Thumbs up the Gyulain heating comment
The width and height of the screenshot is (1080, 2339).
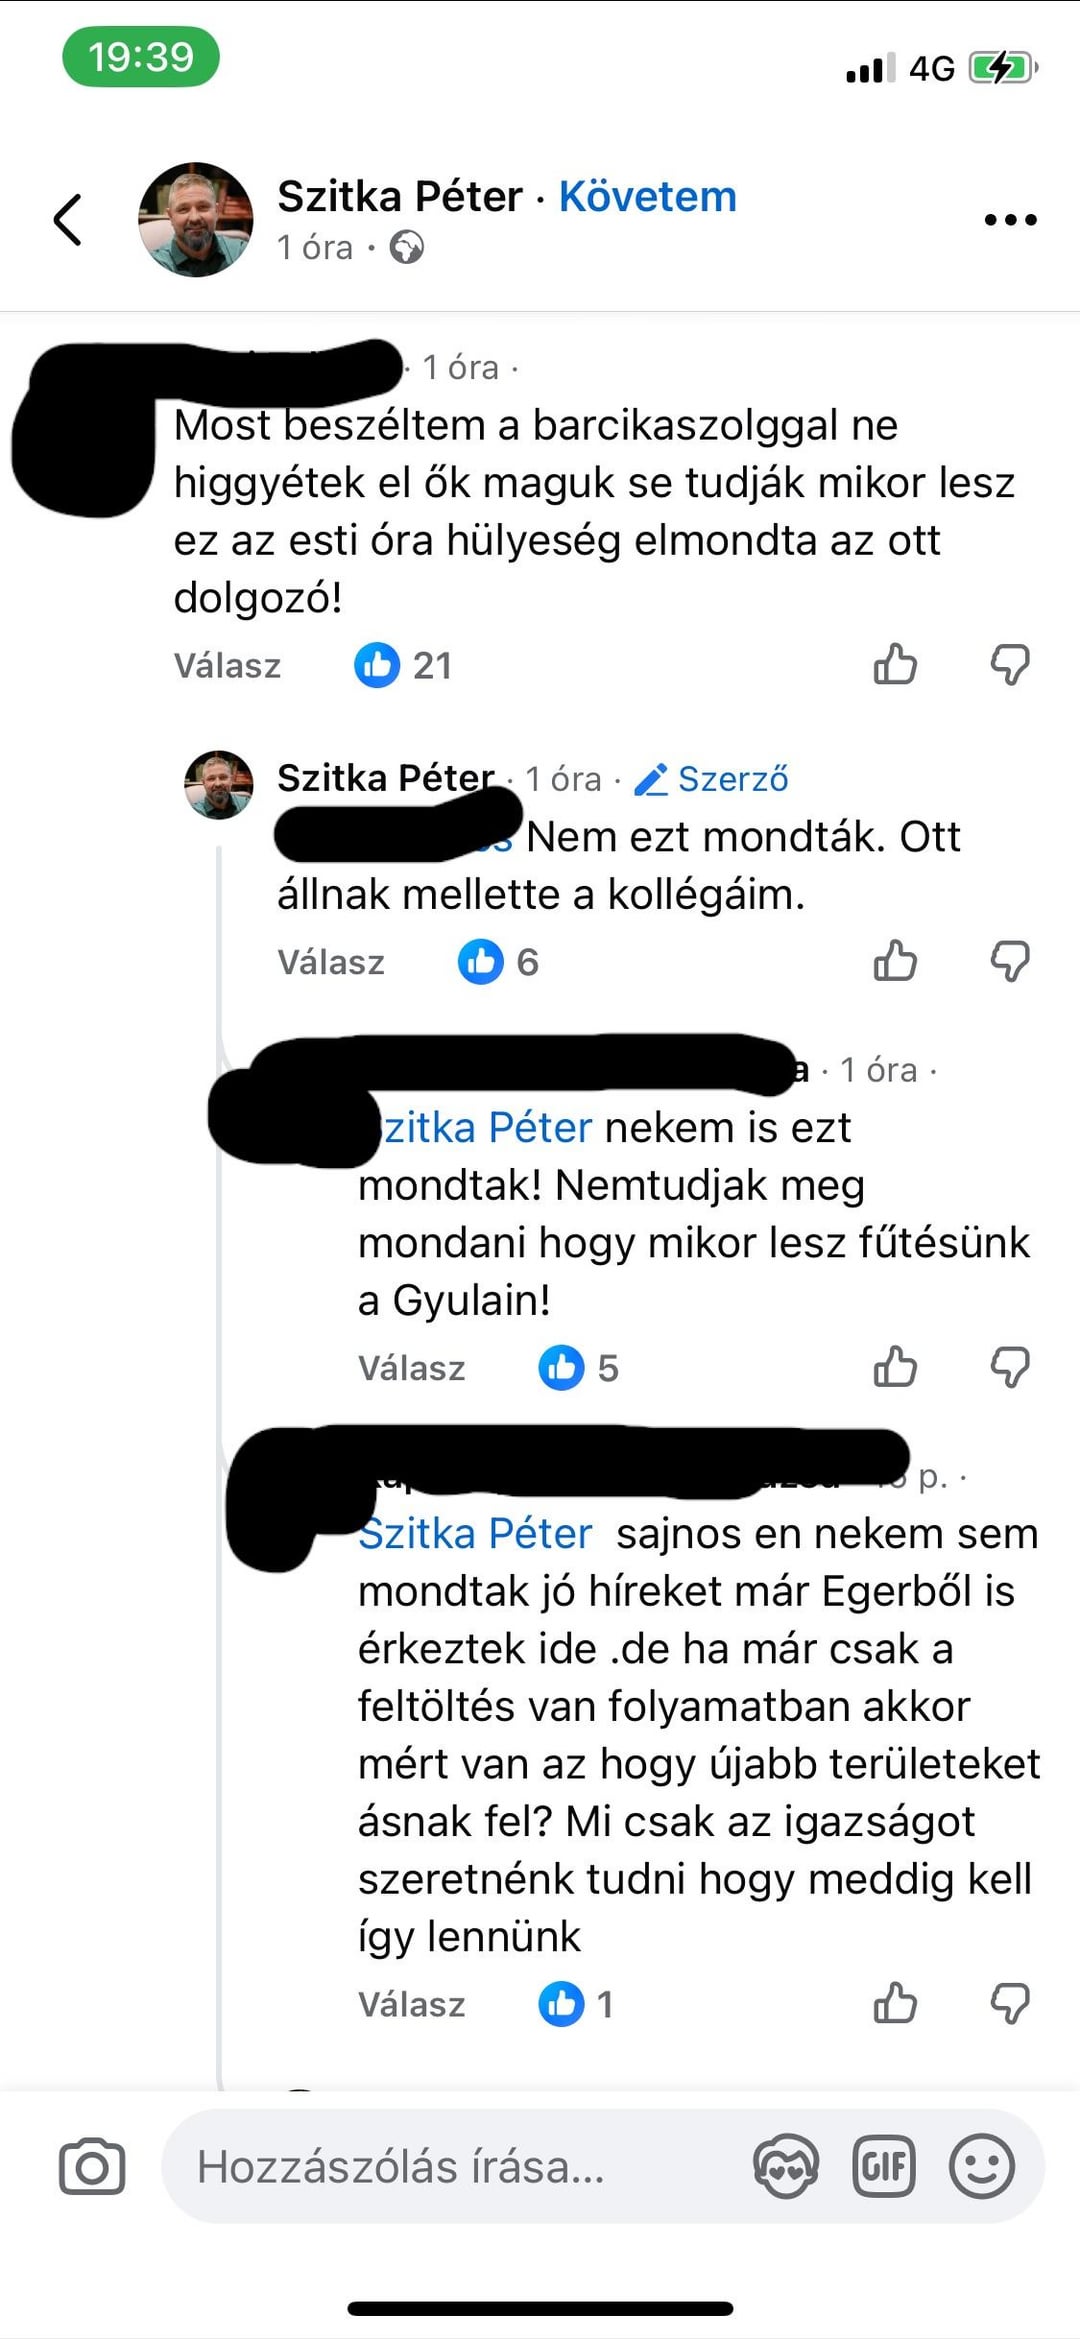(x=895, y=1367)
